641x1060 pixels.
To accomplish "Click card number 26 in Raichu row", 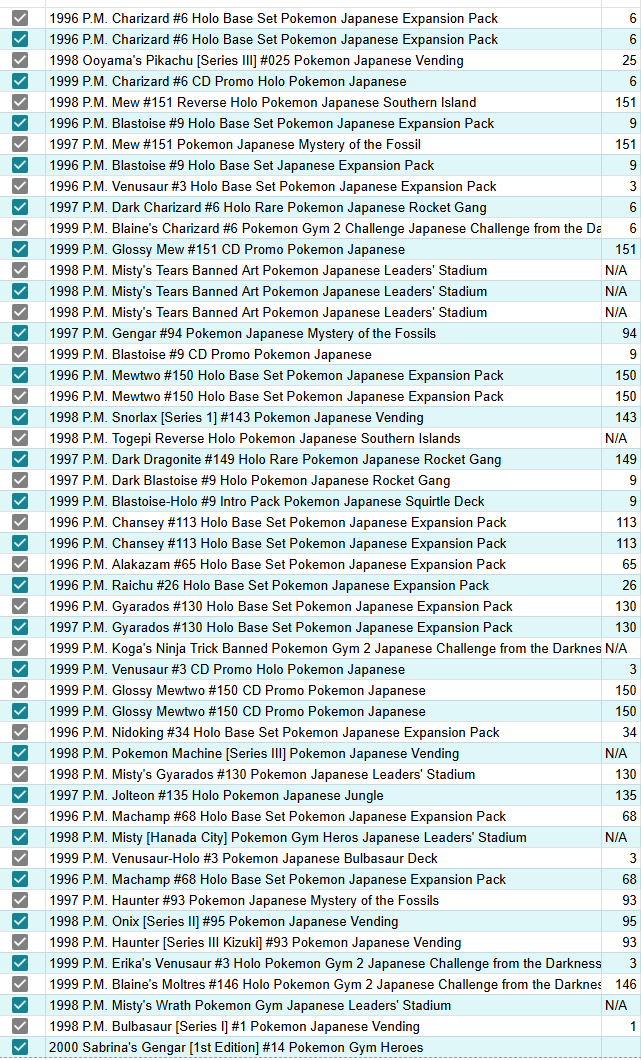I will click(629, 585).
